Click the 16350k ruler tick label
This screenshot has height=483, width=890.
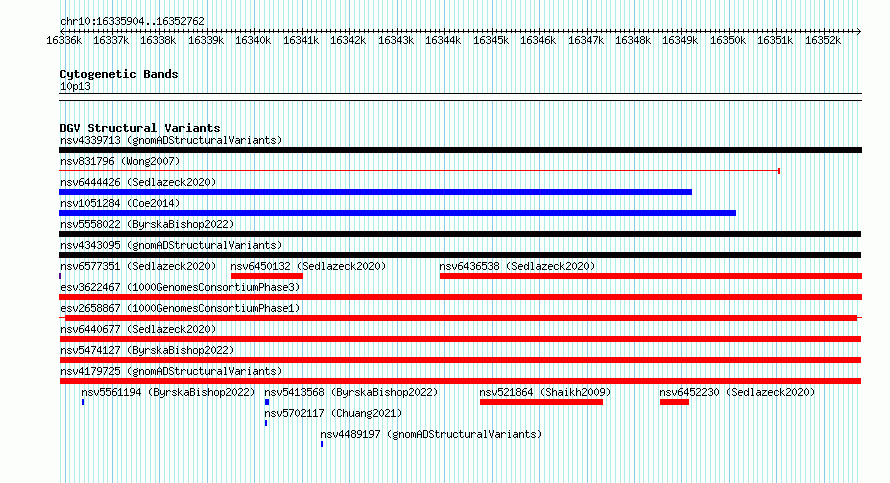point(728,40)
